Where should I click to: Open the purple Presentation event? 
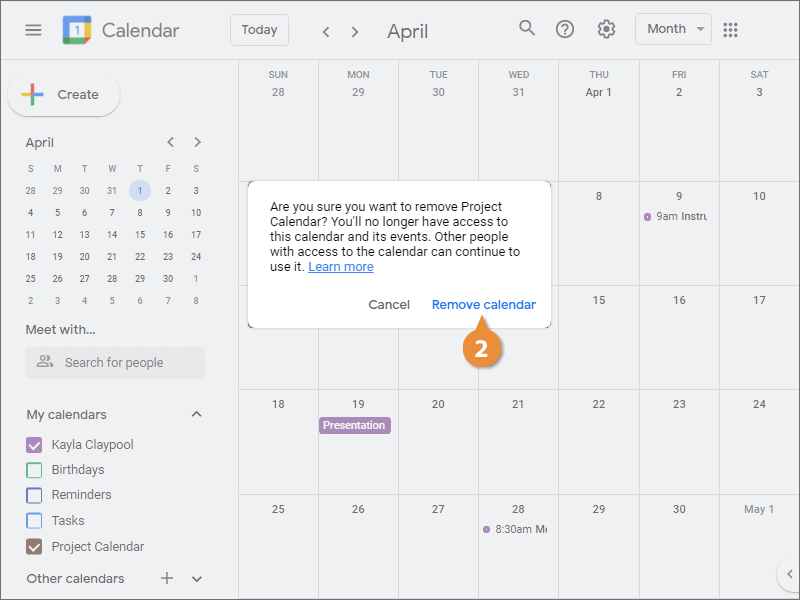click(354, 425)
